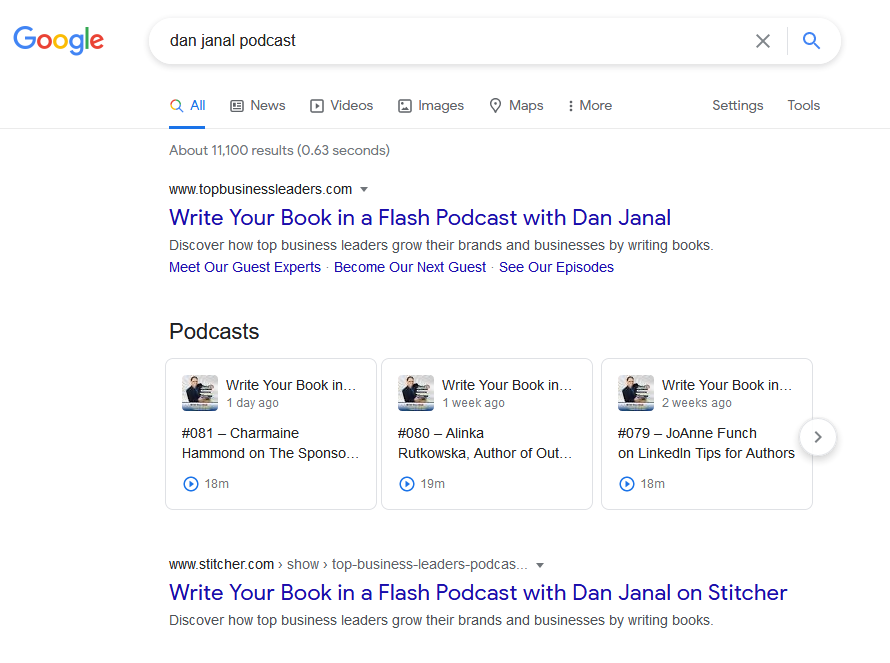Open 'See Our Episodes' sitelink
Image resolution: width=890 pixels, height=663 pixels.
pos(556,267)
